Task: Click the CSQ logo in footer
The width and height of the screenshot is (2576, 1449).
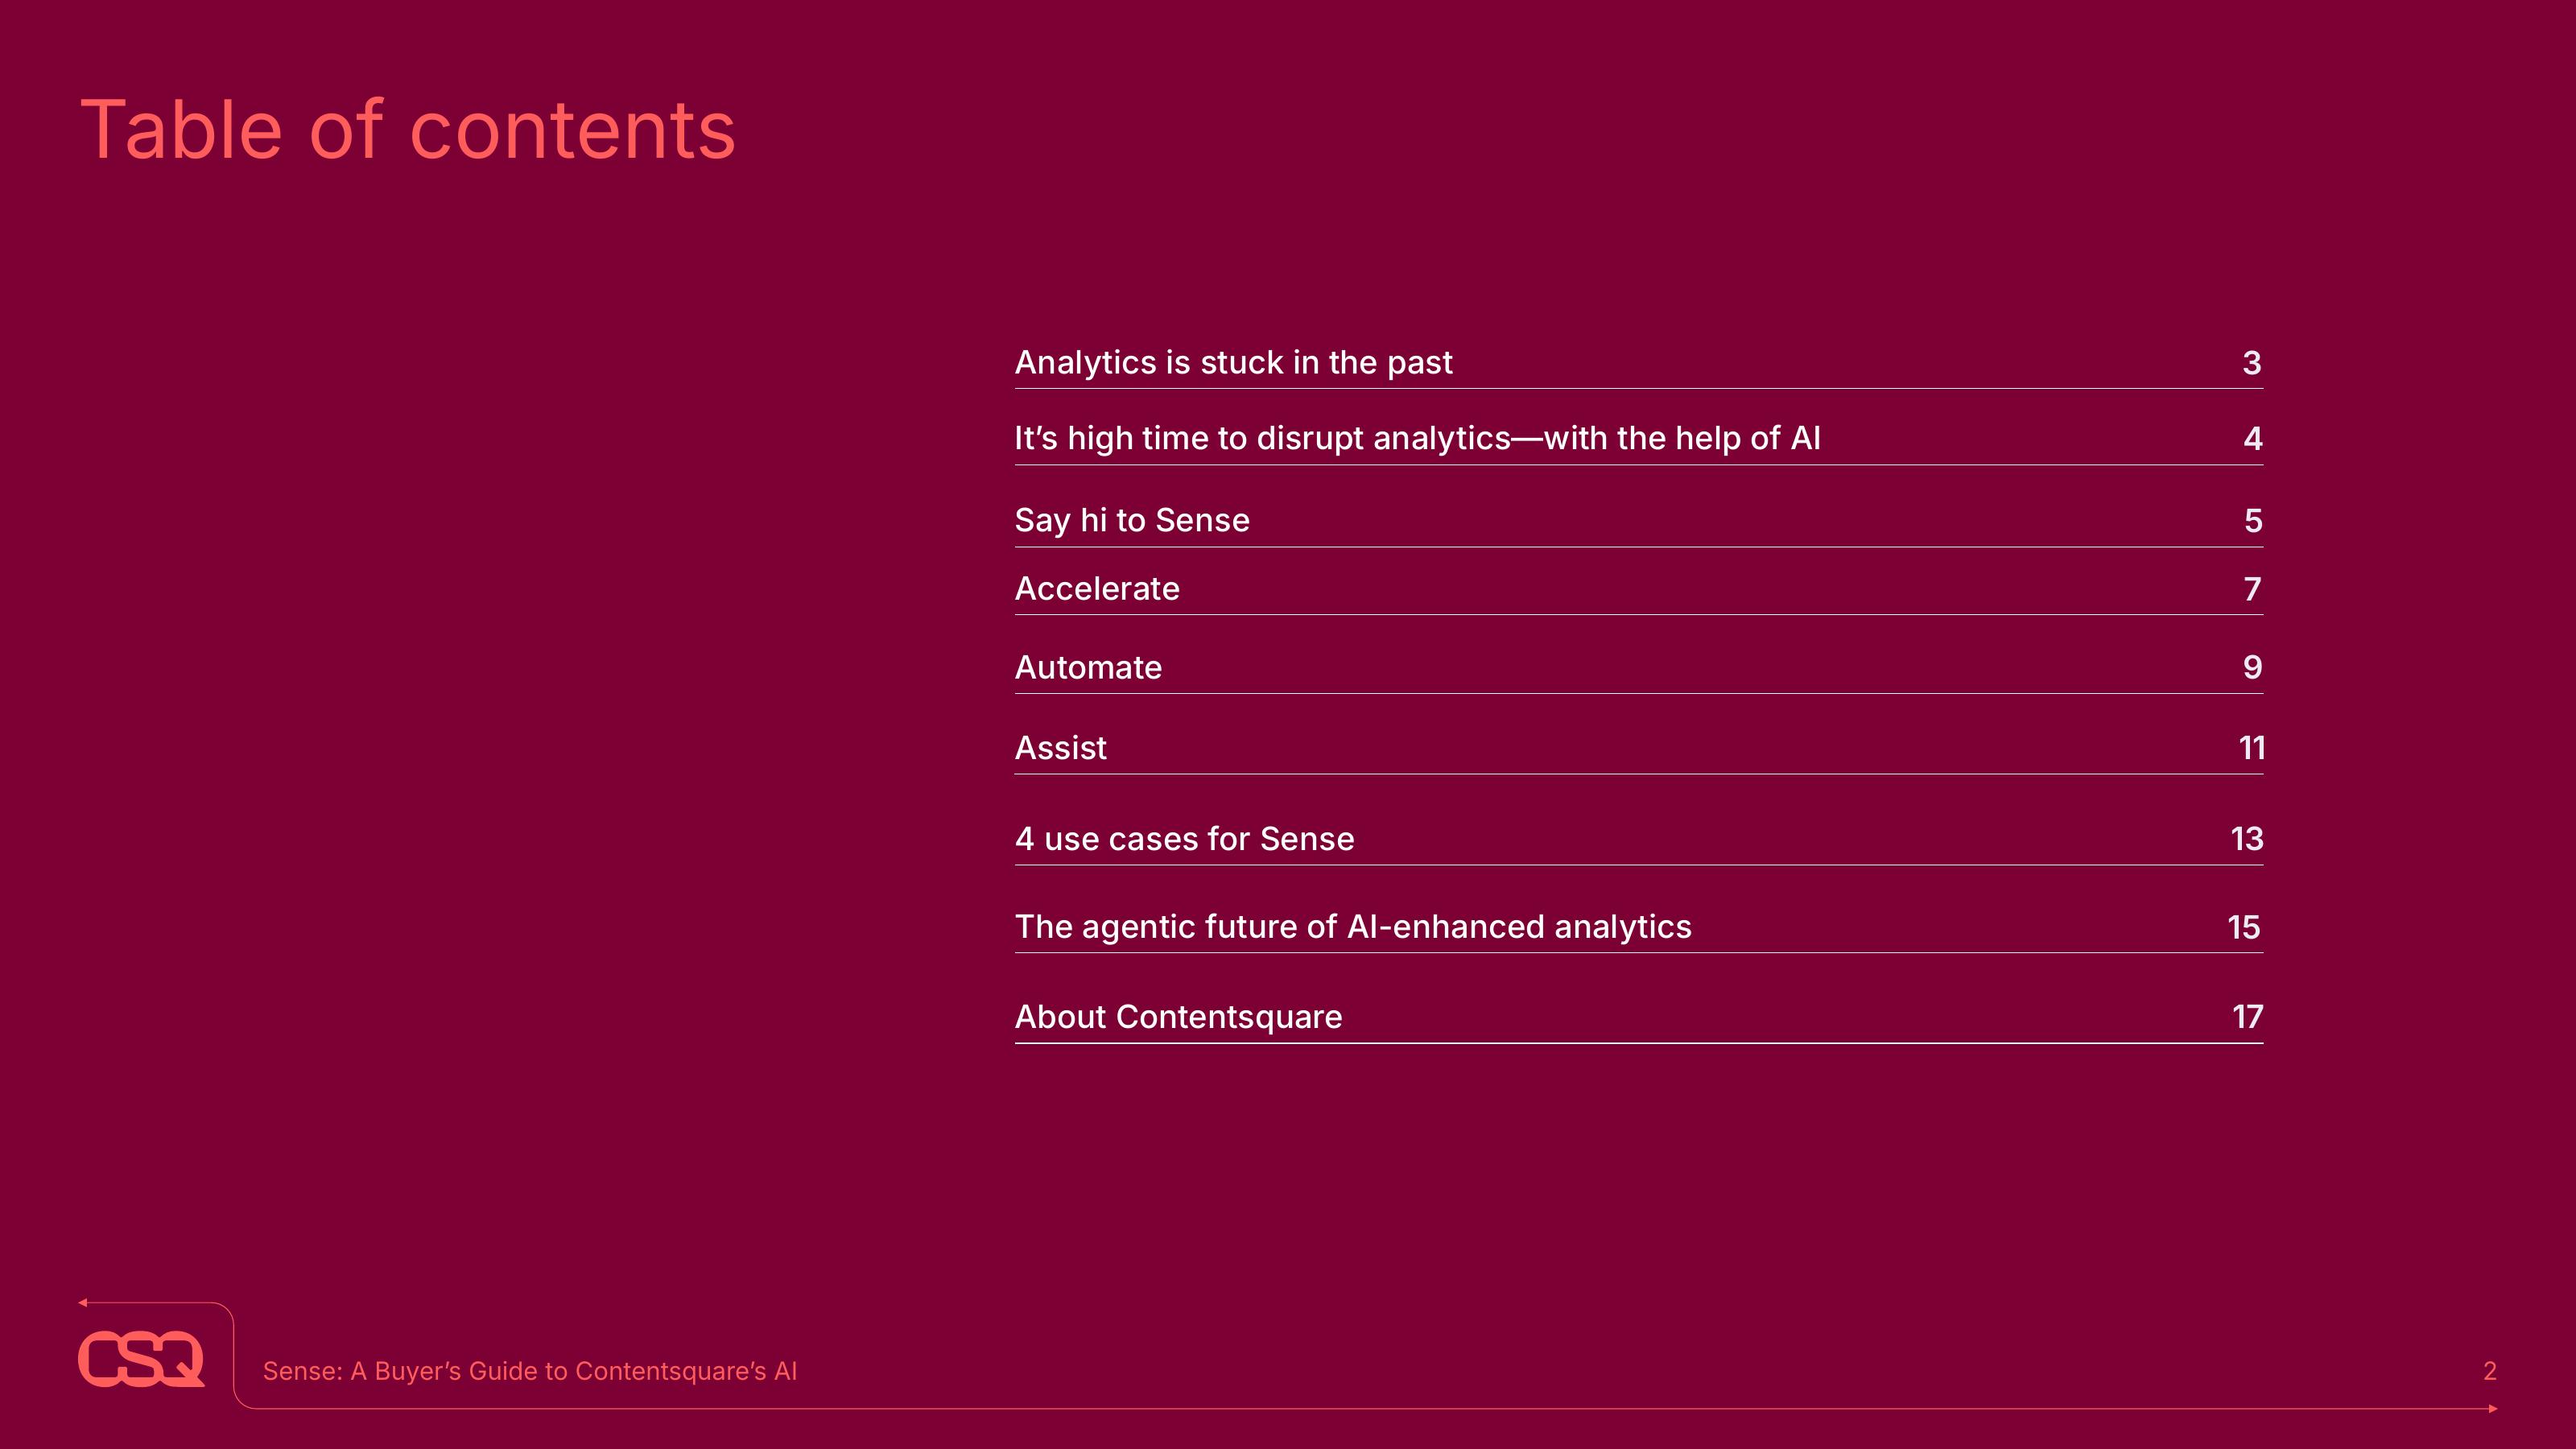Action: tap(141, 1359)
